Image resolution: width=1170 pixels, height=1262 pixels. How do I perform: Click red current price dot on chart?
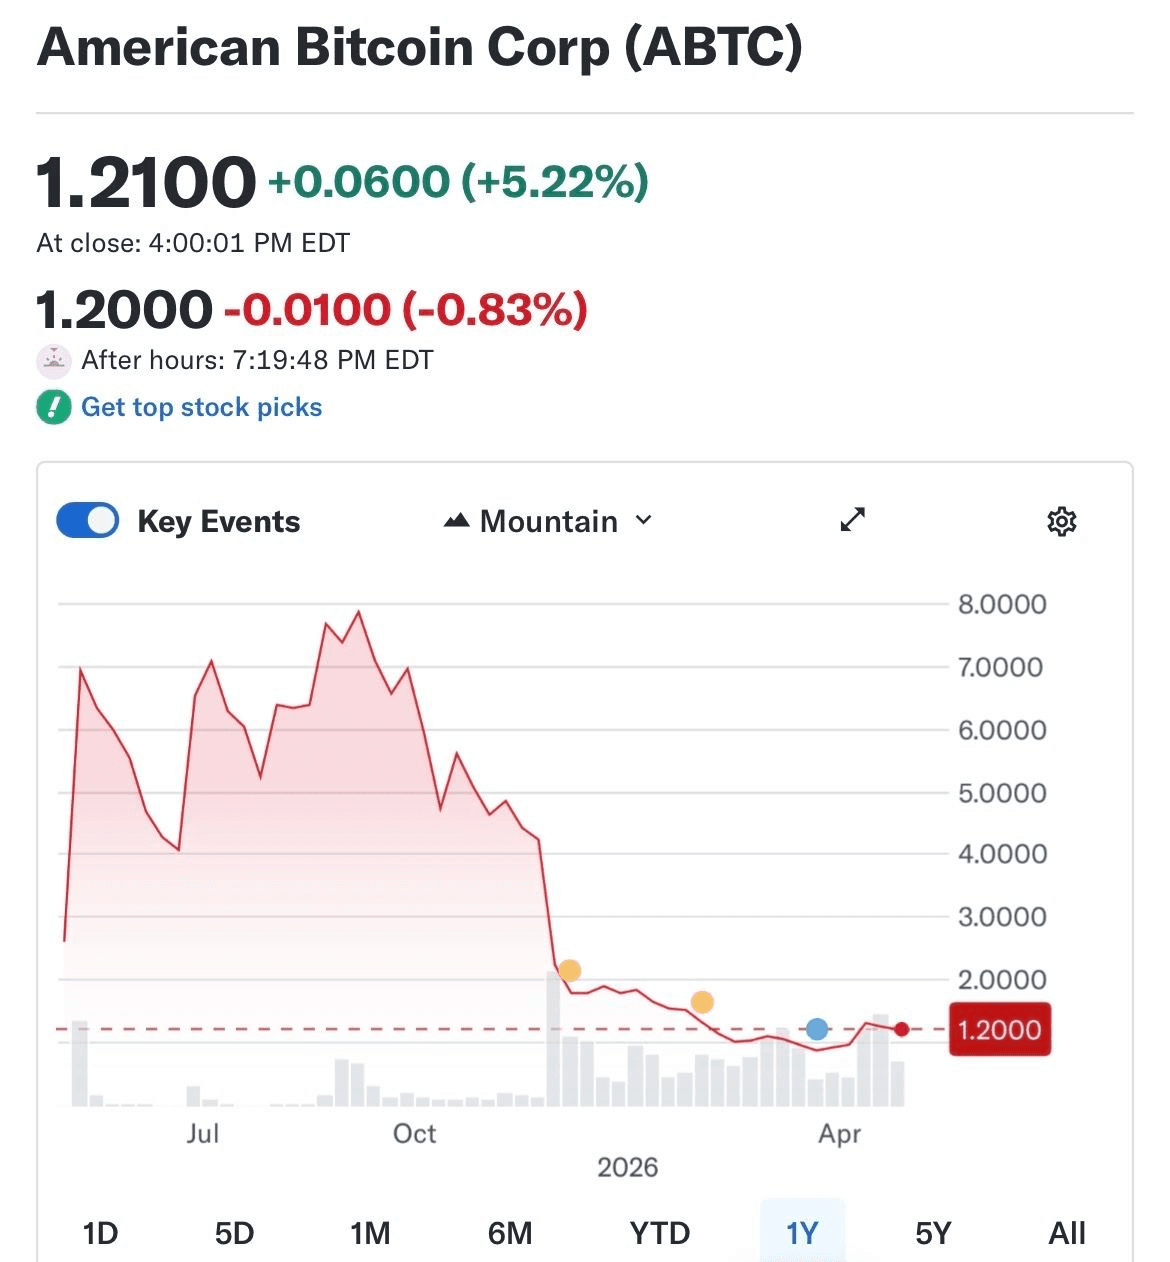tap(901, 1029)
